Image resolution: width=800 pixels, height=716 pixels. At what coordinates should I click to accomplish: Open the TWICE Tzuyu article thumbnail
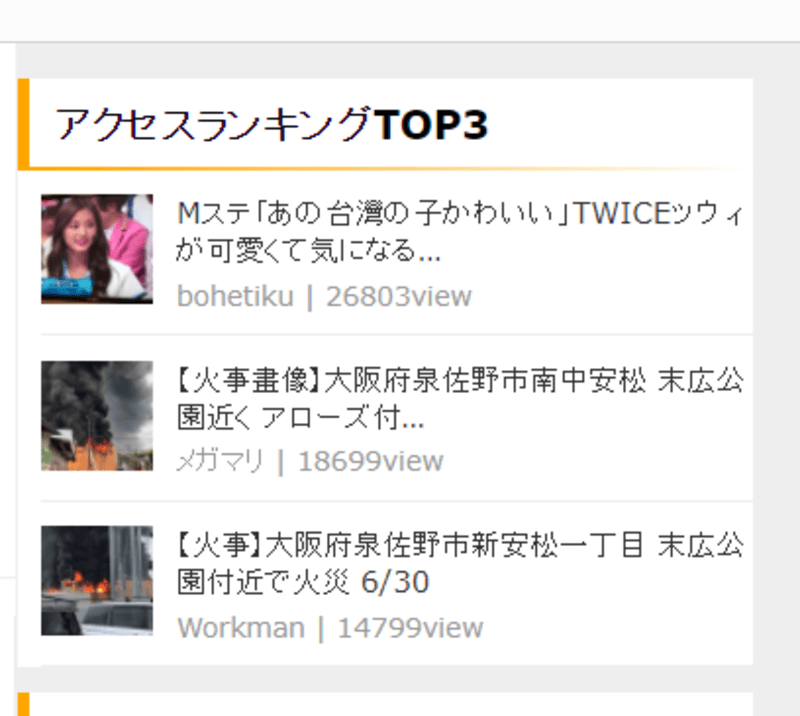97,249
